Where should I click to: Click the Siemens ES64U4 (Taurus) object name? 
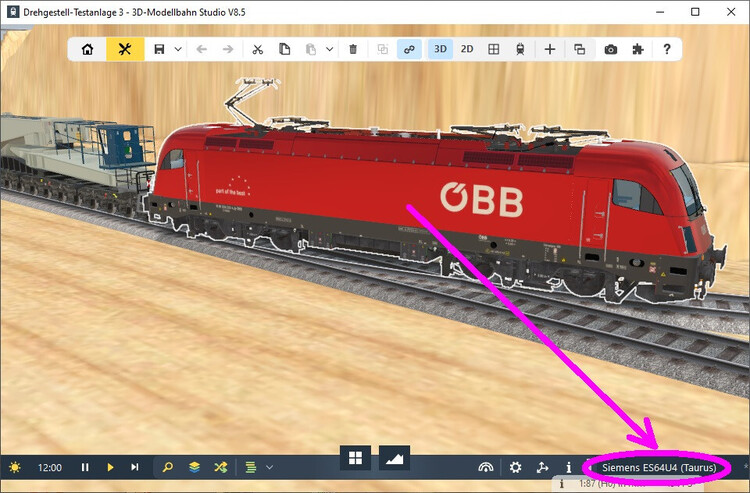(659, 468)
